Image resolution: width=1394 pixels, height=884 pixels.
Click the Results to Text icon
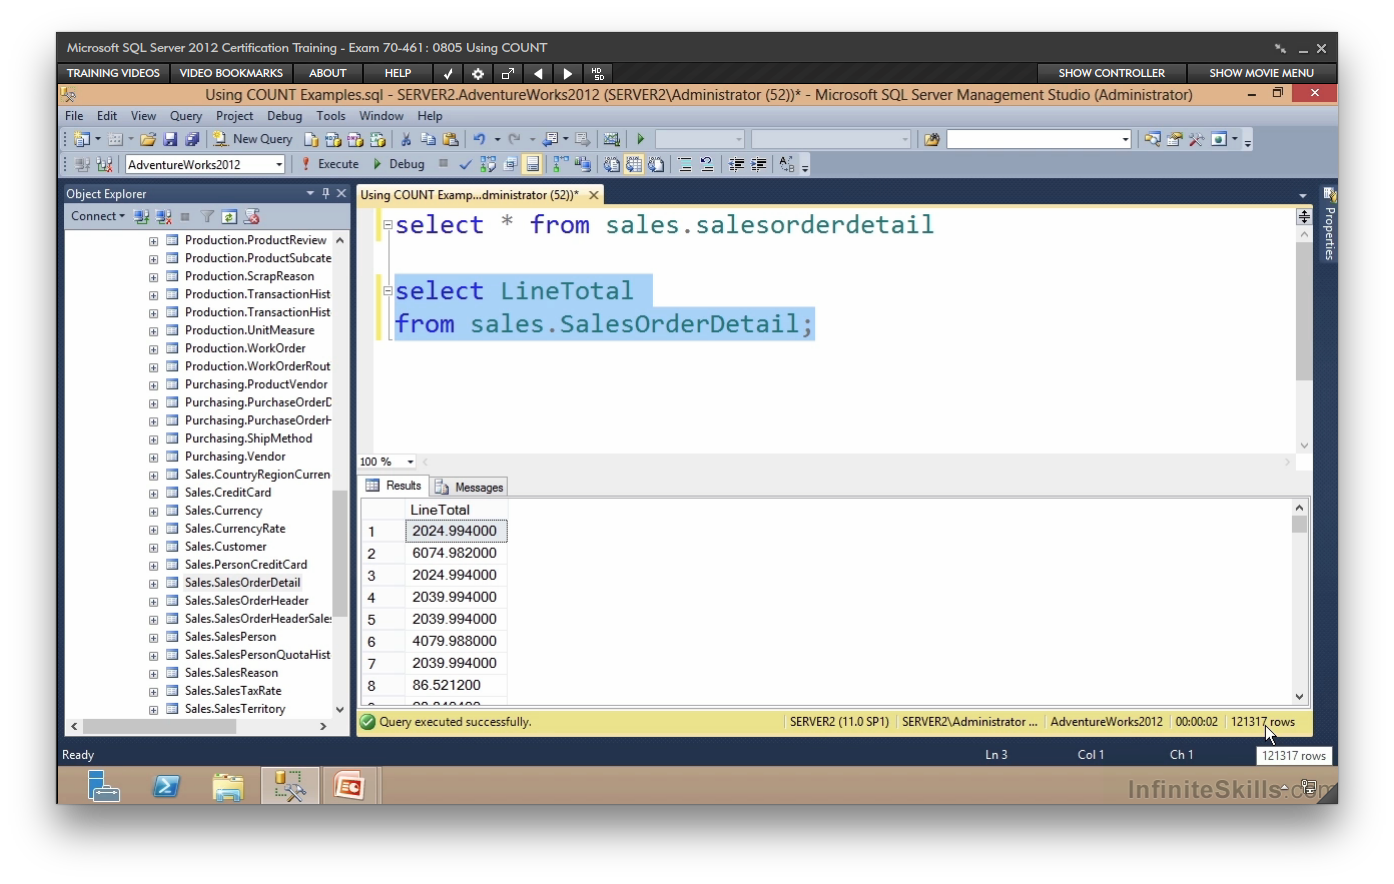611,164
